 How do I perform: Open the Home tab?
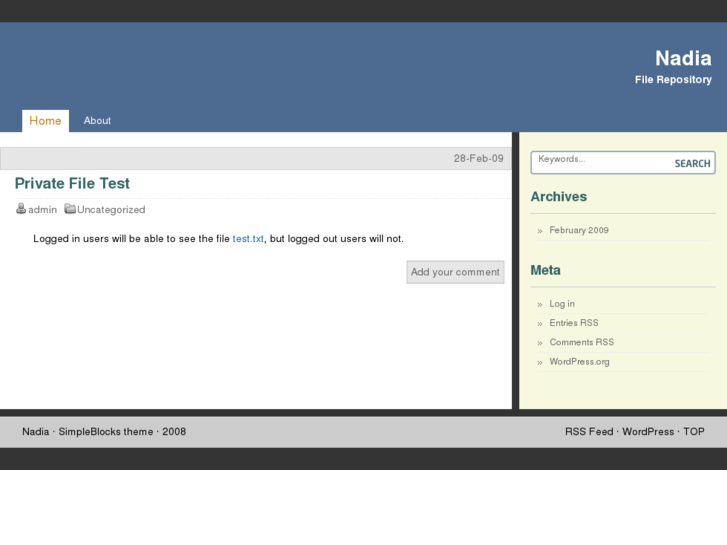click(45, 121)
